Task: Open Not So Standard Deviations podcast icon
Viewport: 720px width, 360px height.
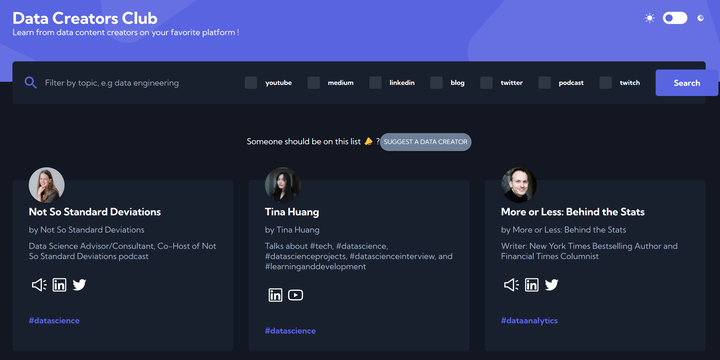Action: coord(39,285)
